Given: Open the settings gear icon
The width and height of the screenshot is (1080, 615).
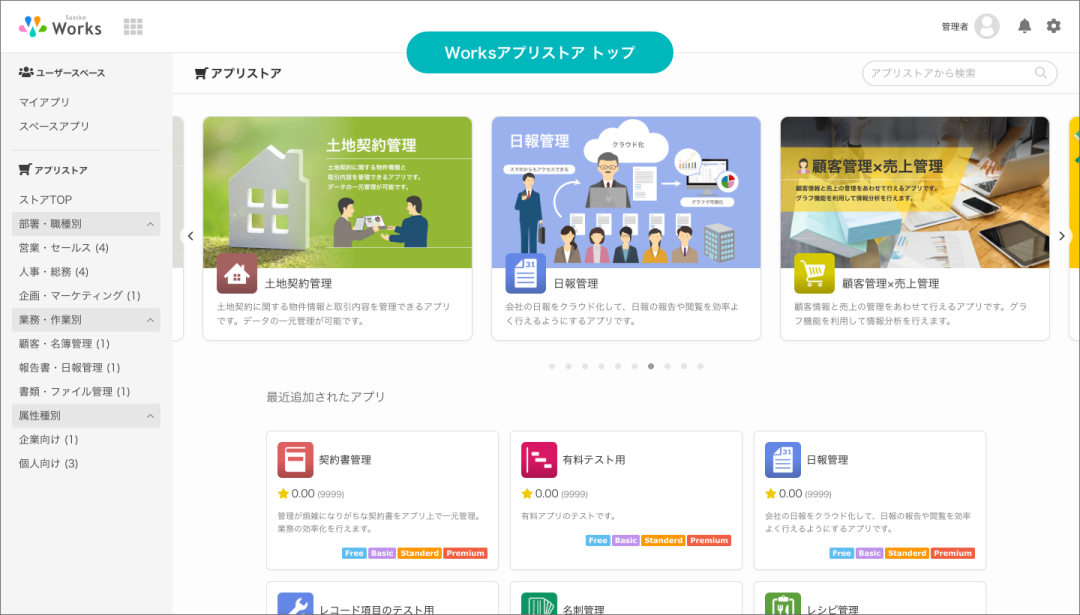Looking at the screenshot, I should pyautogui.click(x=1053, y=26).
